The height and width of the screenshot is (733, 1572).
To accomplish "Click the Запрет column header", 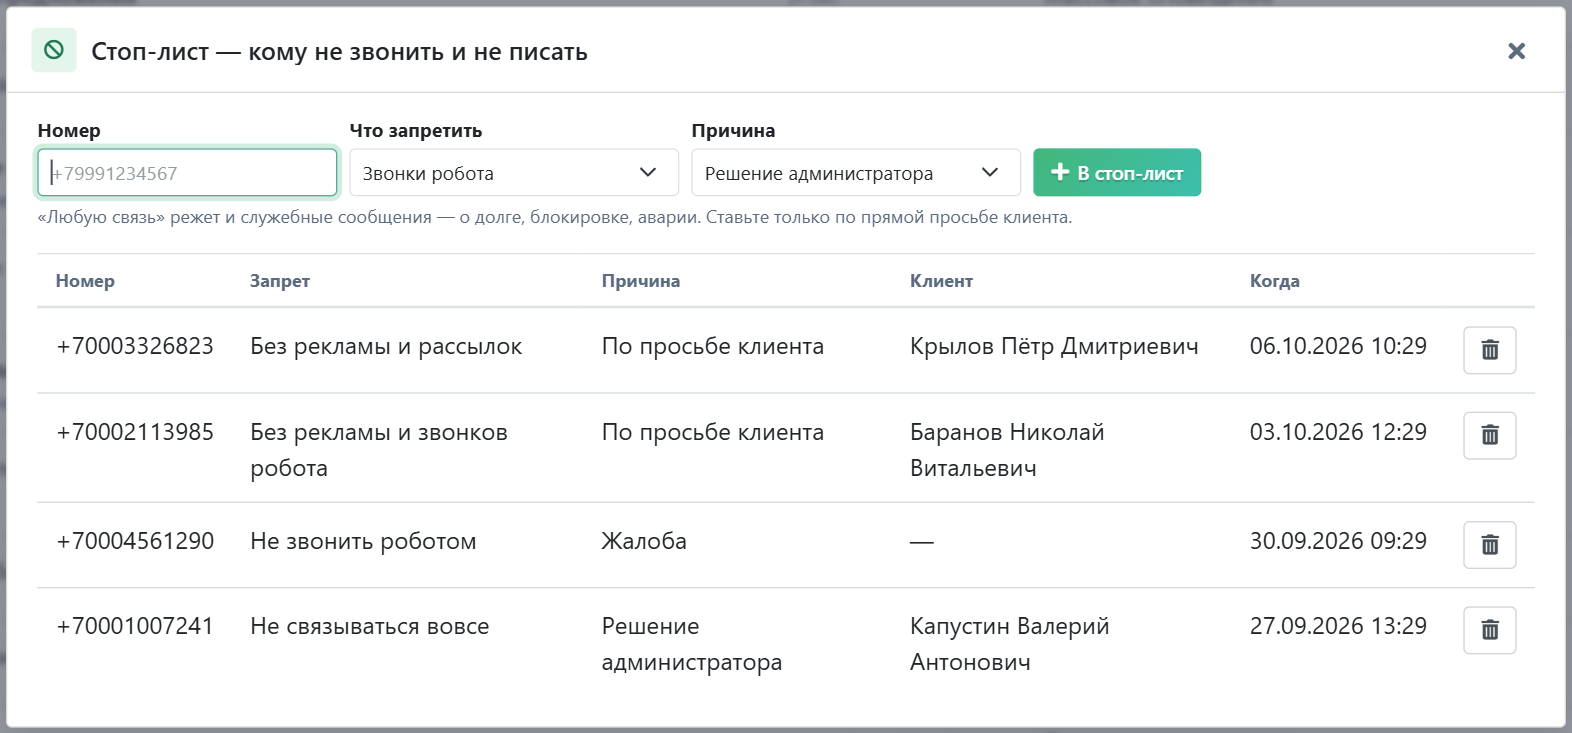I will 280,281.
